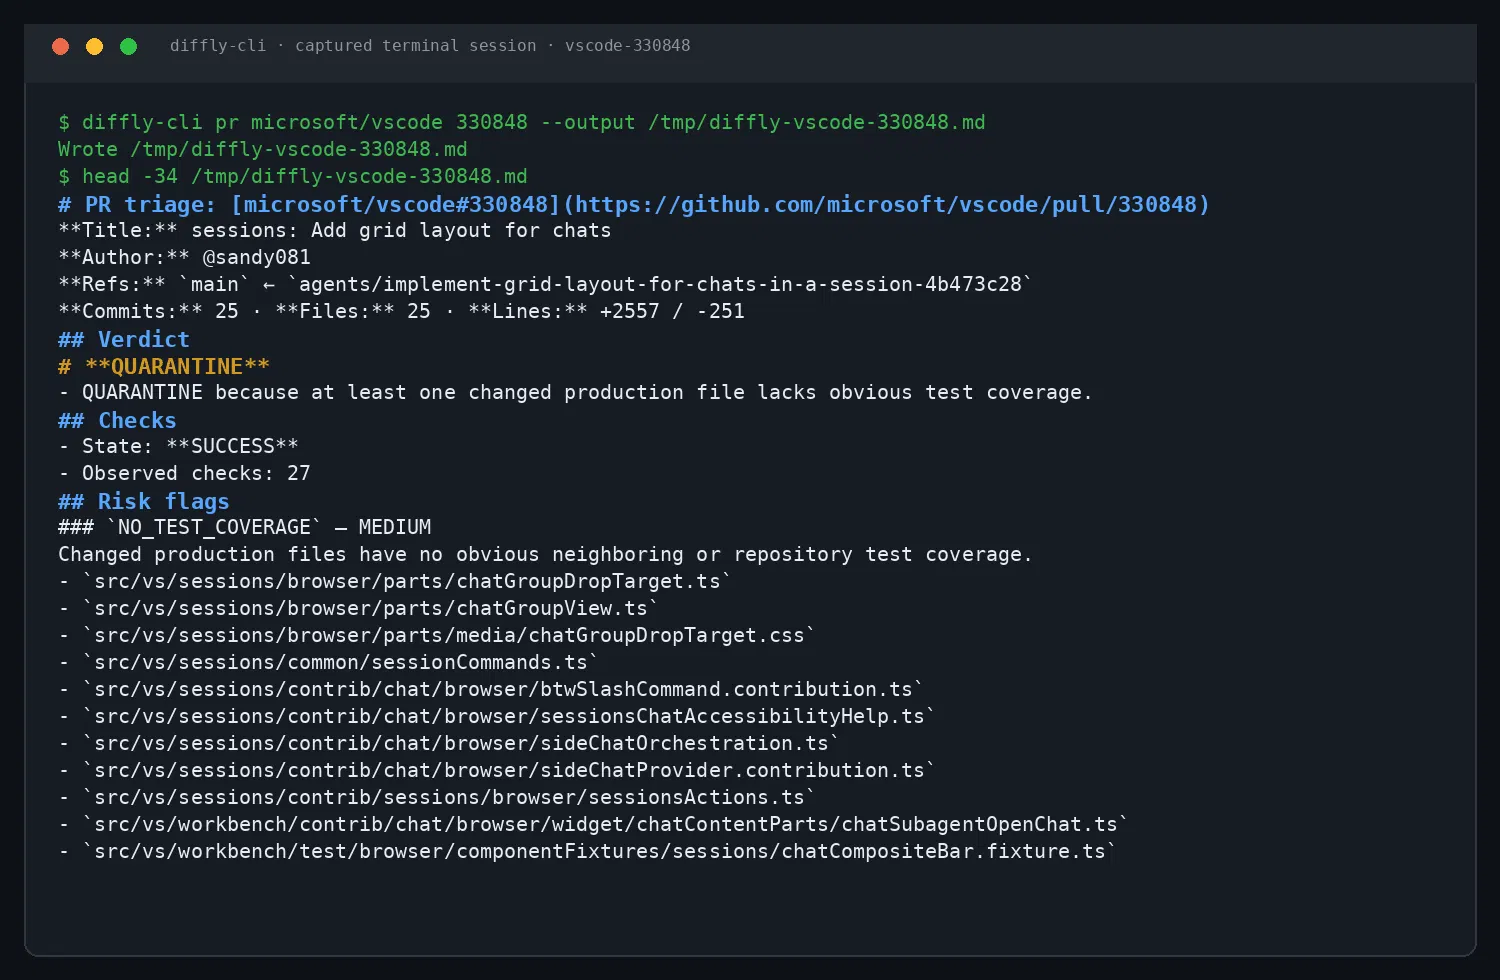1500x980 pixels.
Task: Click the green maximize window button
Action: (x=128, y=46)
